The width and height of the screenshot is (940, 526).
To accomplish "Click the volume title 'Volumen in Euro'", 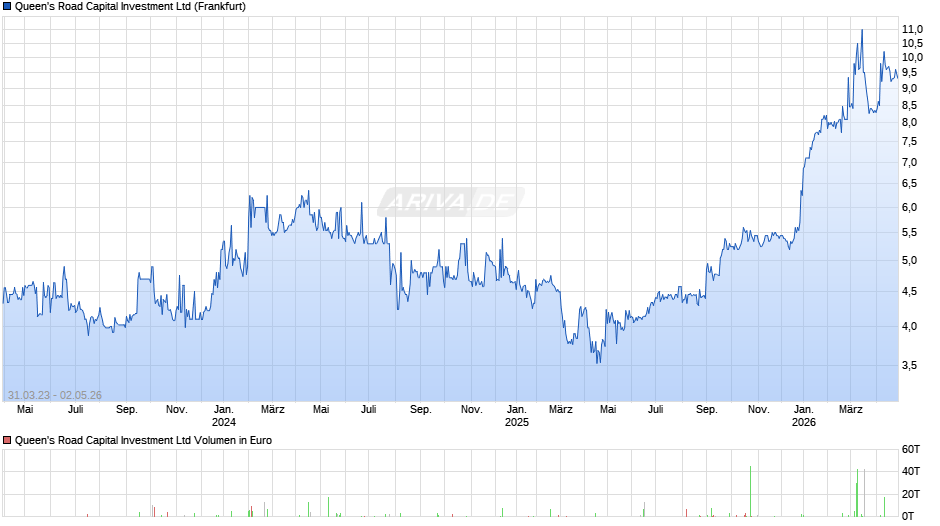I will click(x=233, y=440).
